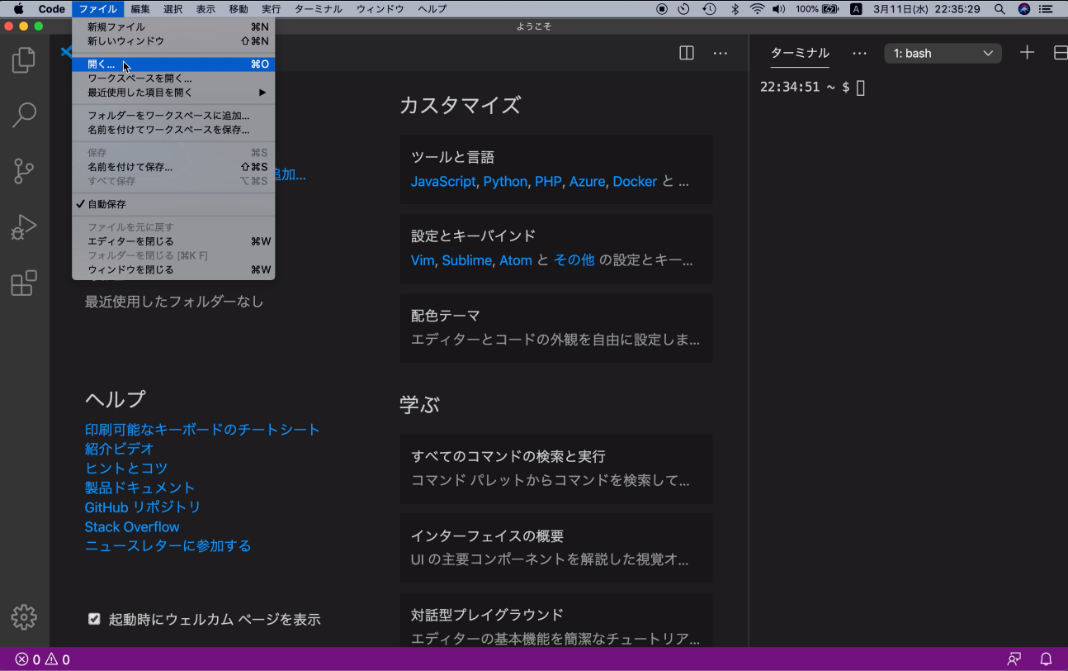The height and width of the screenshot is (671, 1068).
Task: Open すべてのコマンドの検索と実行 card
Action: (x=556, y=469)
